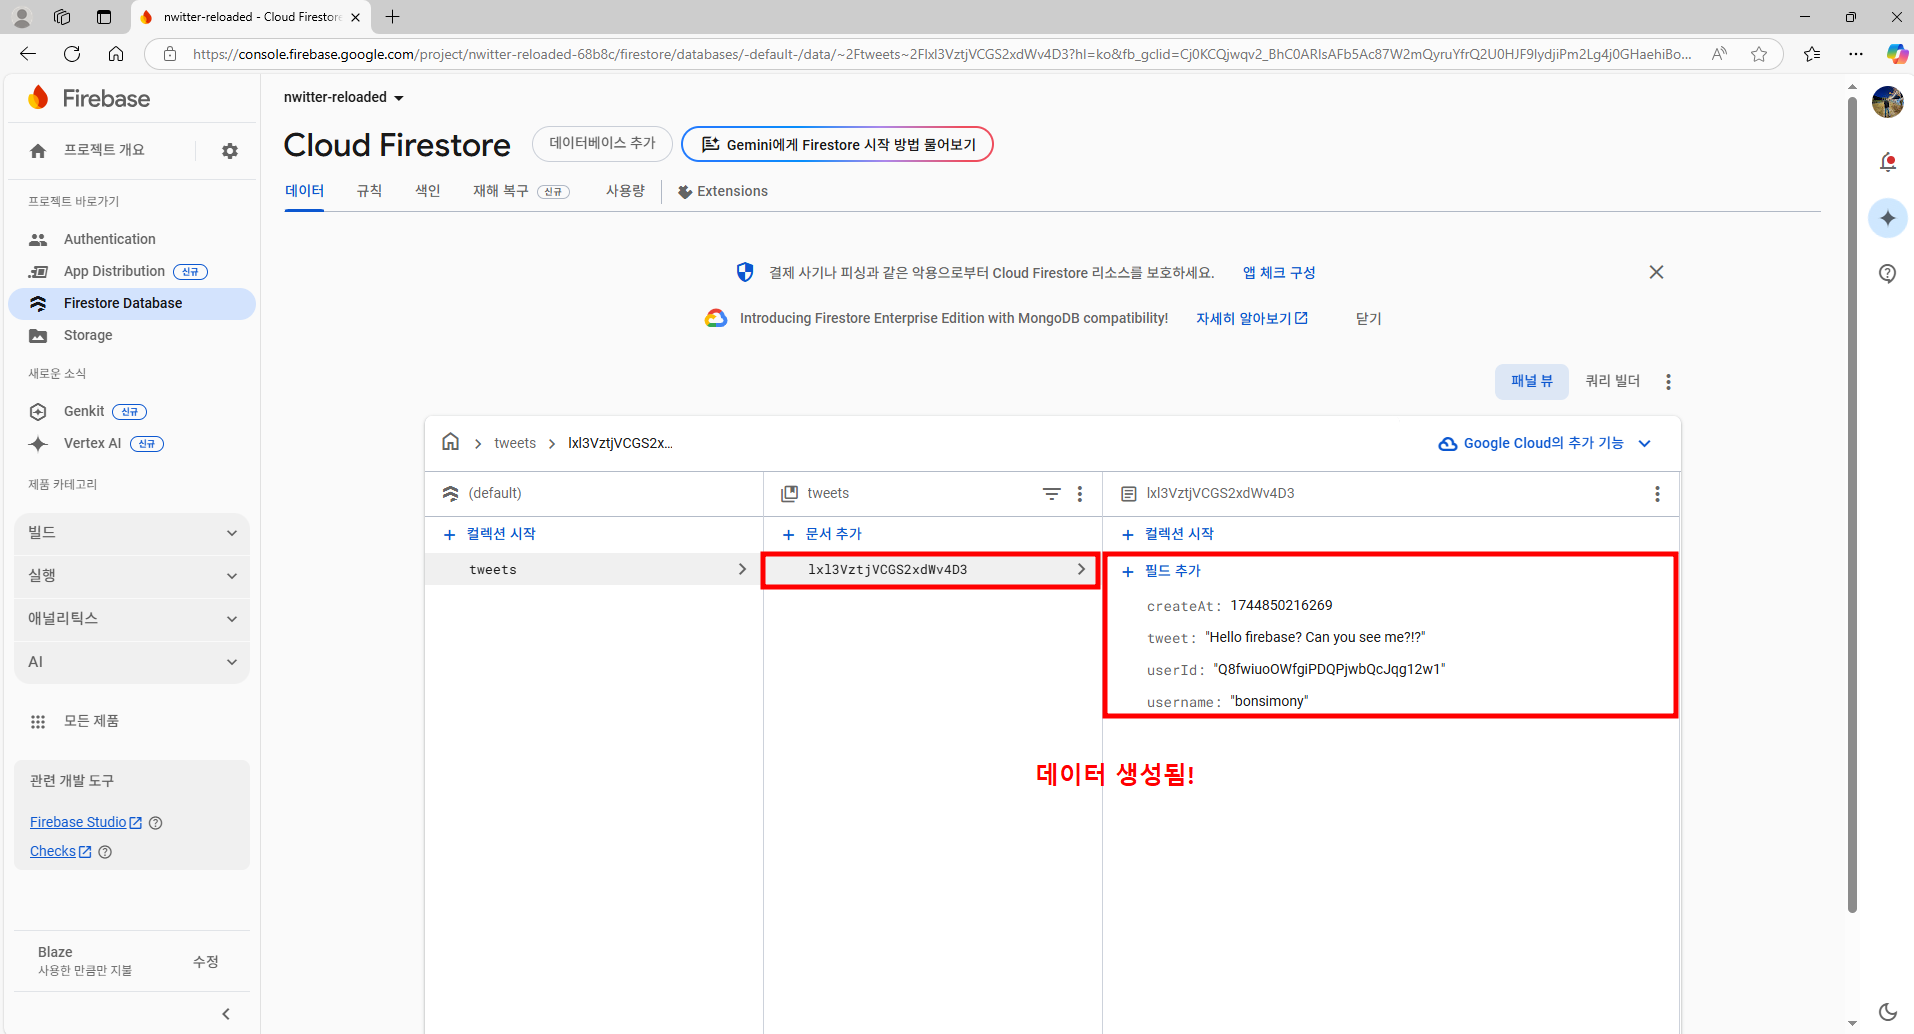Select tweet field value text
The image size is (1914, 1034).
coord(1315,637)
